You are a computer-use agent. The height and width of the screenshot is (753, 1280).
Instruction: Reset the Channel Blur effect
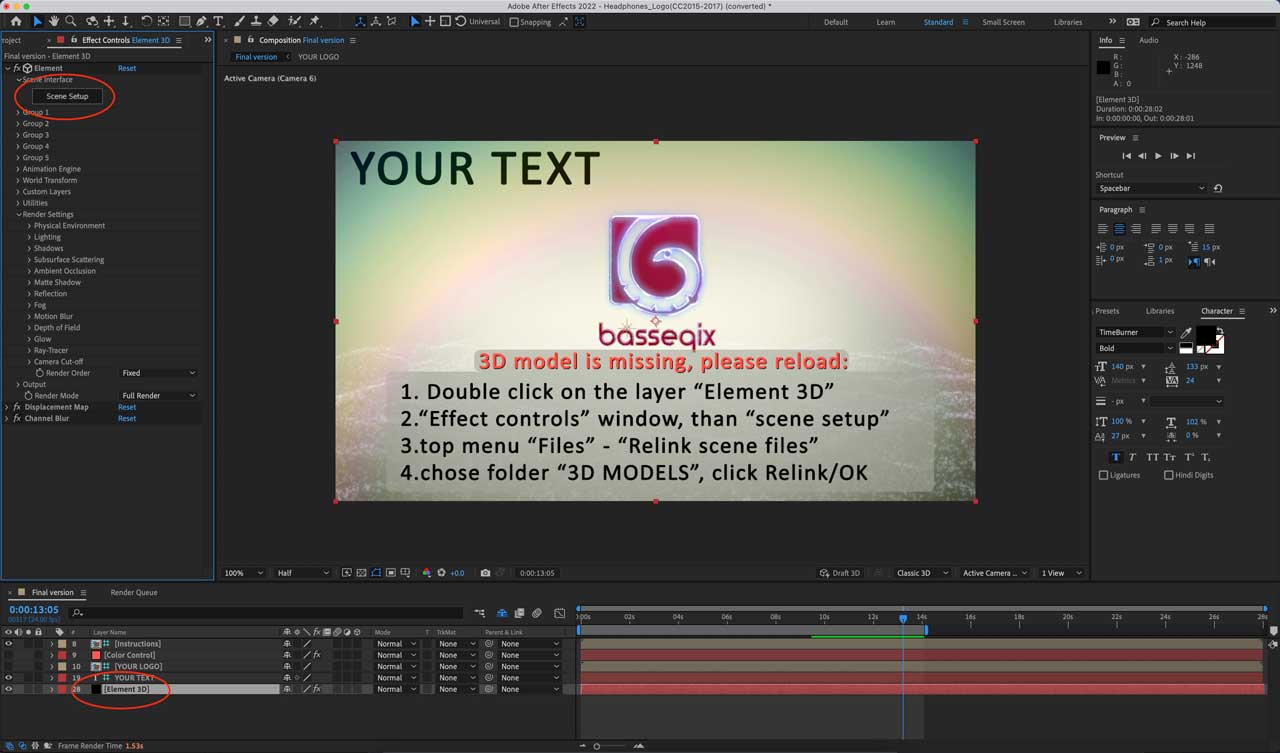click(x=127, y=419)
